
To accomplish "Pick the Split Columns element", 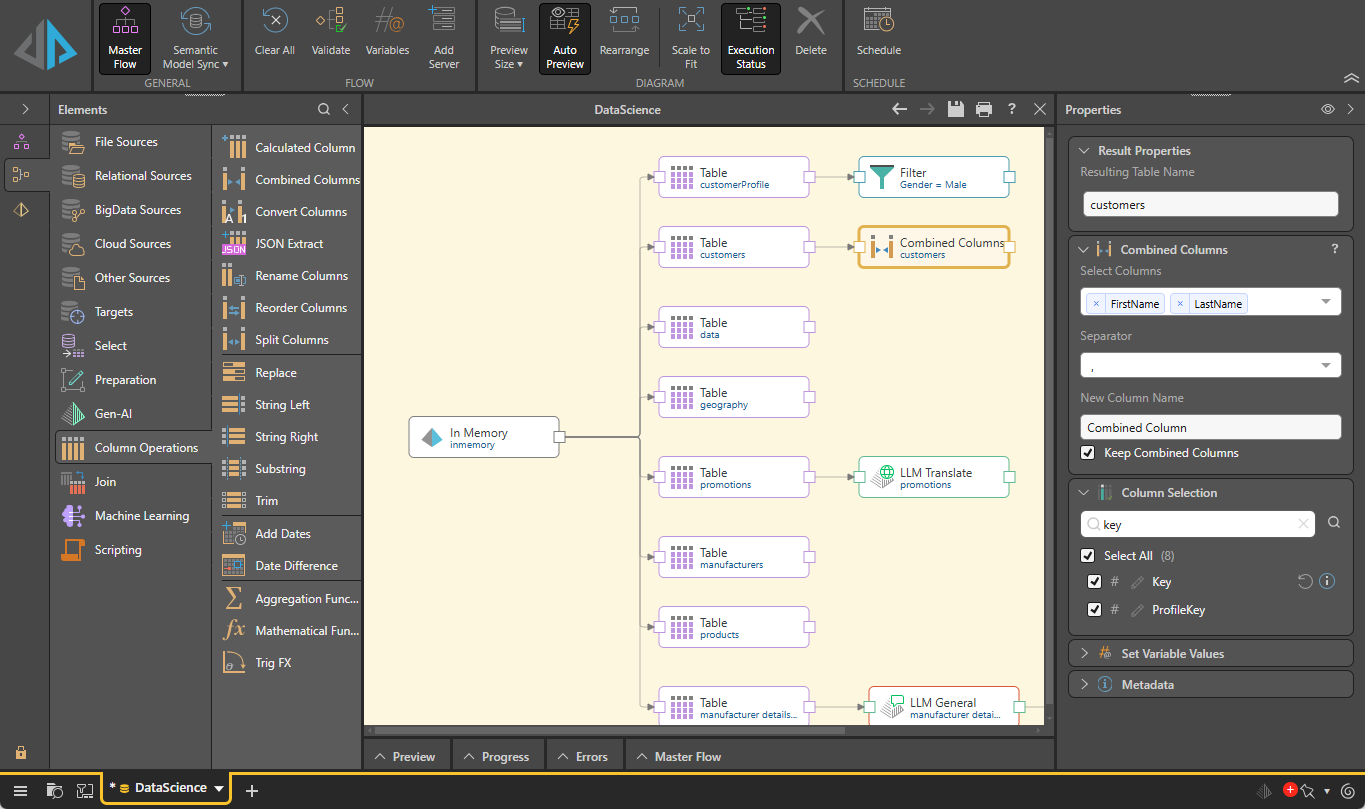I will pyautogui.click(x=289, y=340).
